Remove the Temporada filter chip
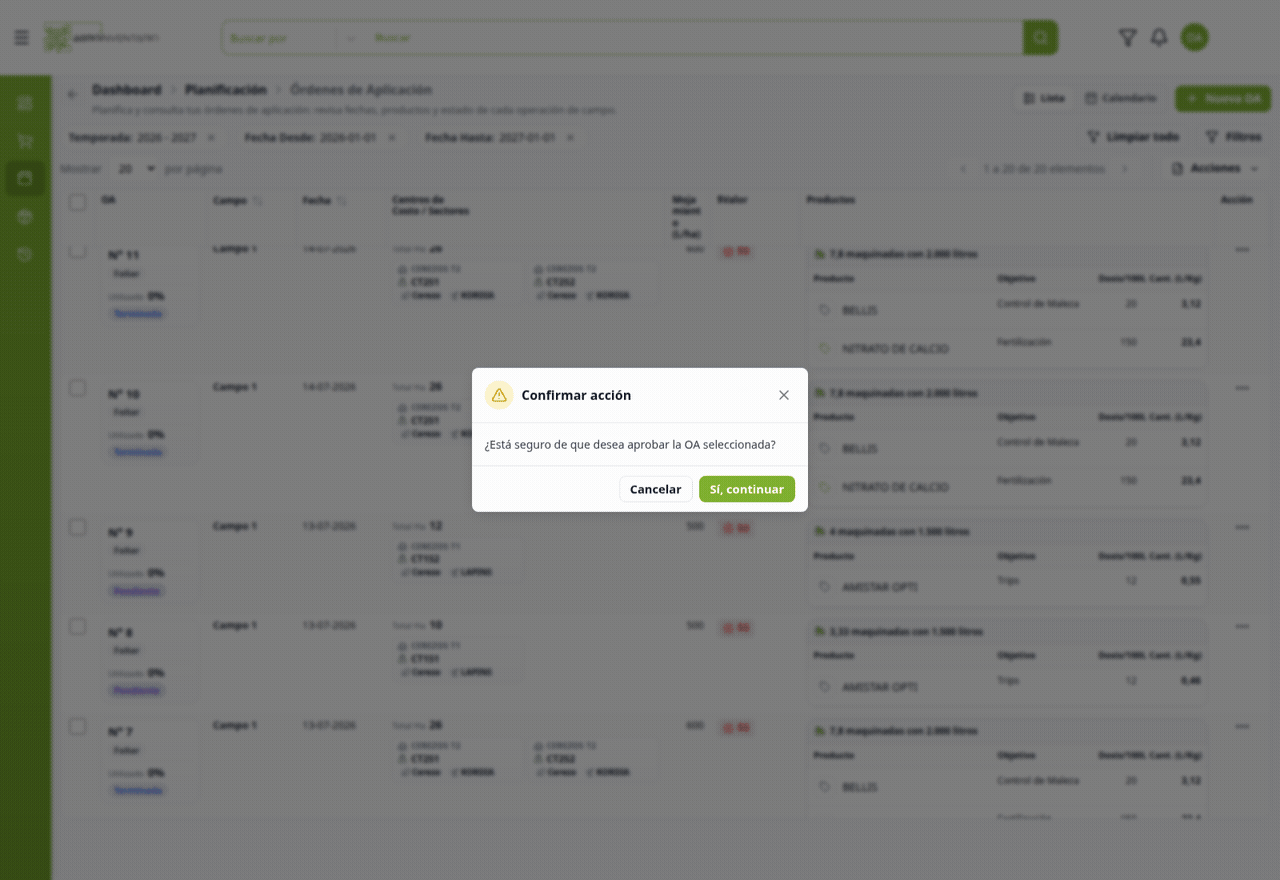 210,137
